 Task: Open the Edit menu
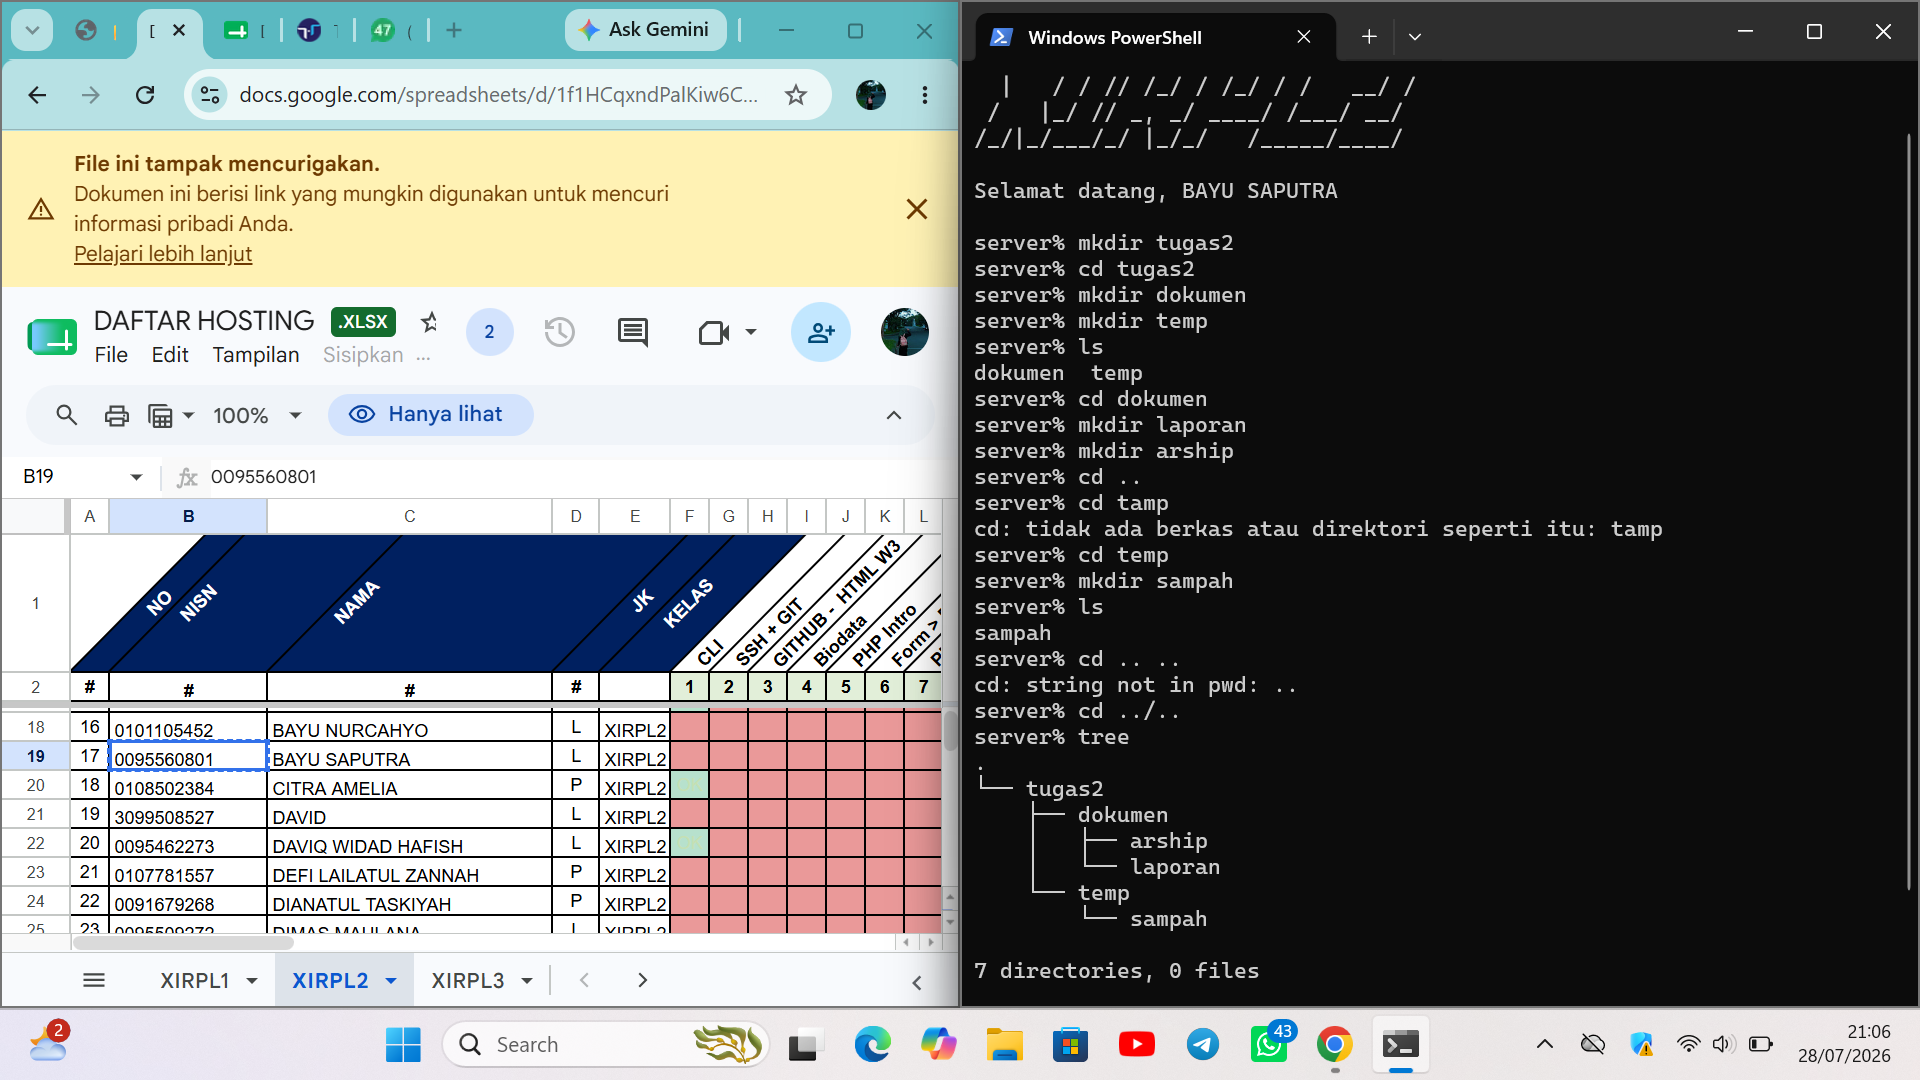tap(170, 355)
